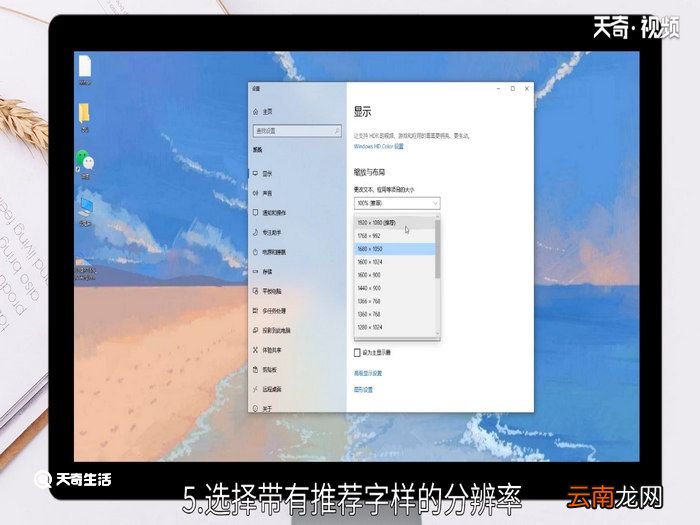Tick the 设为主显示器 checkbox

(357, 353)
